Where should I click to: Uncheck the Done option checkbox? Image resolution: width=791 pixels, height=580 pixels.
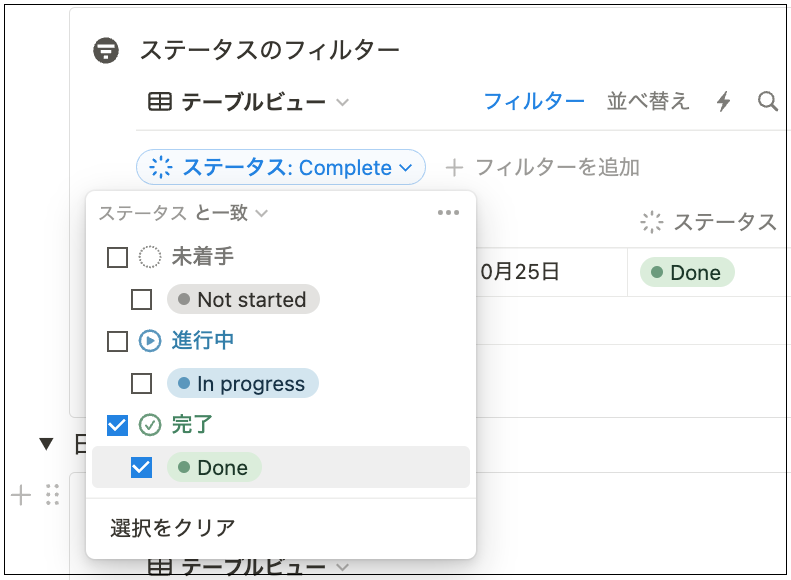click(141, 467)
